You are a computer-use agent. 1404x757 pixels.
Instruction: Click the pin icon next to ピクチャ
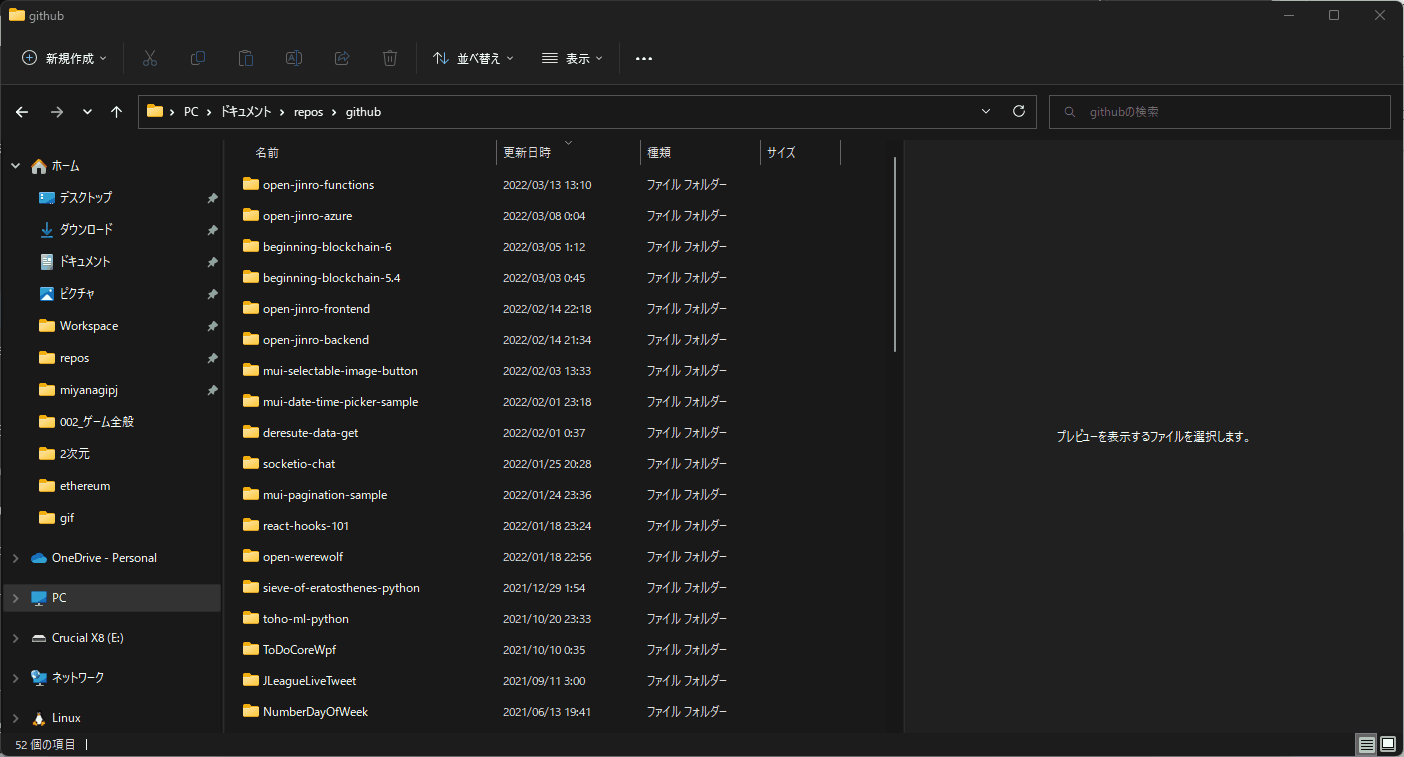[212, 294]
